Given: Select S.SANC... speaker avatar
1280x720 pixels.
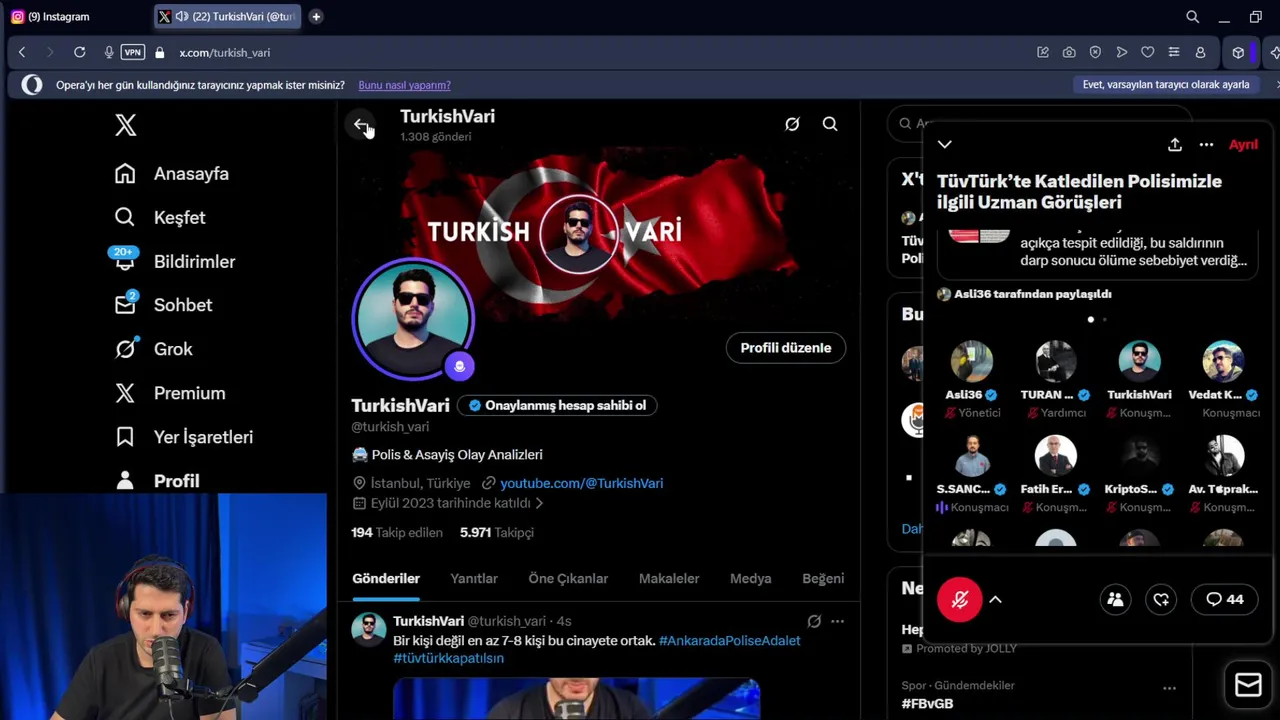Looking at the screenshot, I should [x=971, y=456].
